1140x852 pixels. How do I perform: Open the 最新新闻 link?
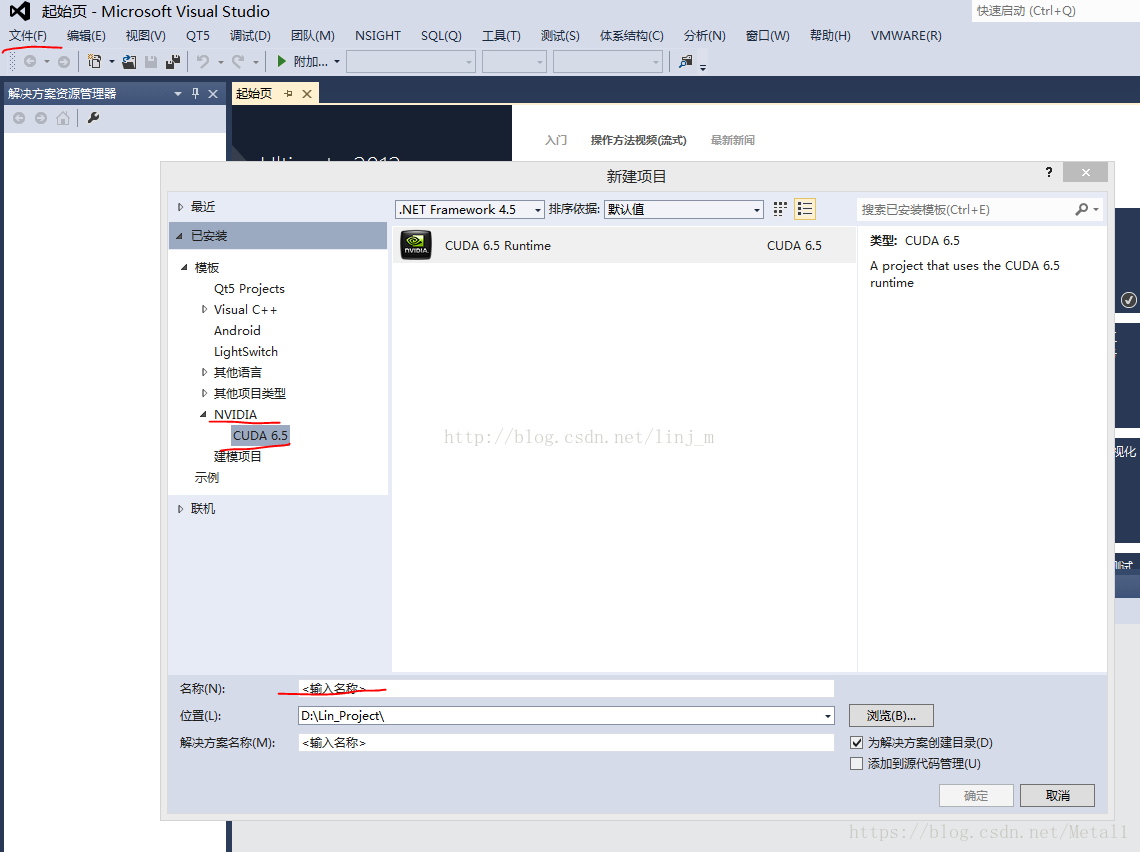[x=732, y=140]
